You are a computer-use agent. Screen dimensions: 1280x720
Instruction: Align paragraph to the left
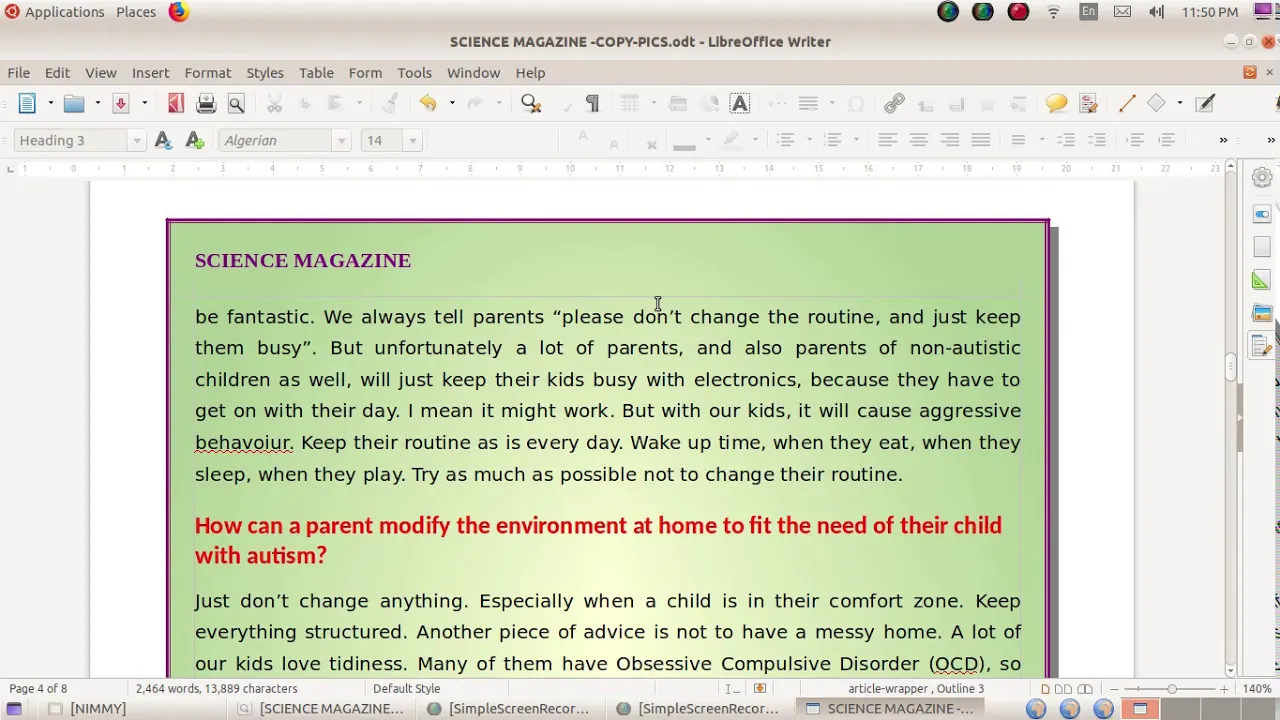887,140
